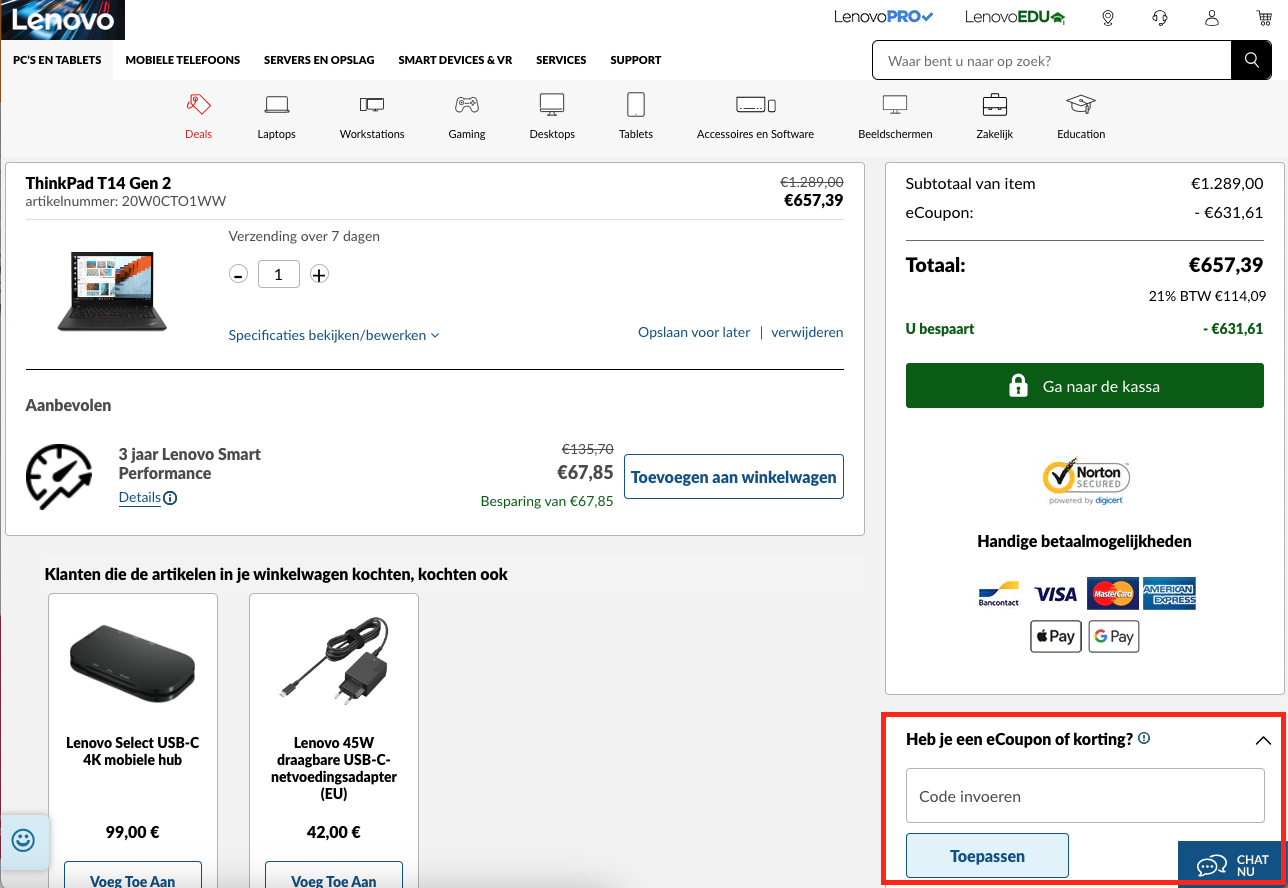This screenshot has width=1288, height=888.
Task: Click the American Express logo
Action: (x=1169, y=593)
